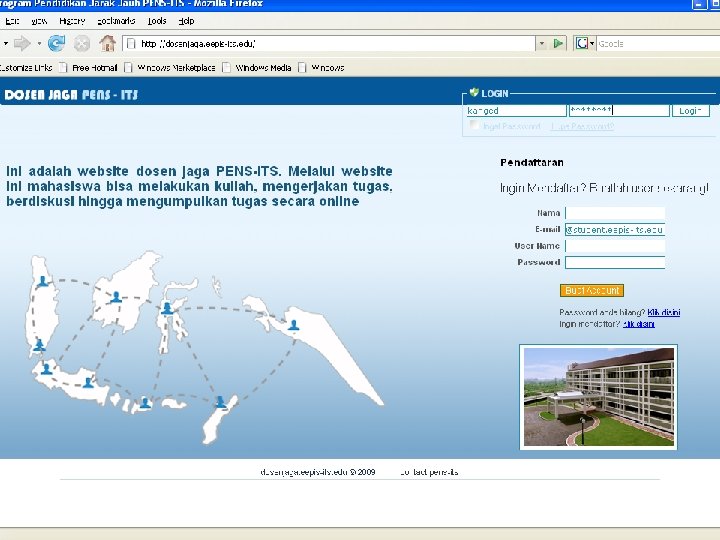Click the Nama registration field
This screenshot has width=720, height=540.
pos(615,213)
